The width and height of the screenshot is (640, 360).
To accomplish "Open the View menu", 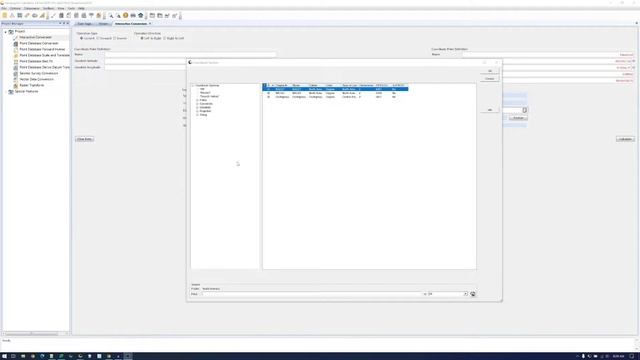I will click(x=61, y=8).
